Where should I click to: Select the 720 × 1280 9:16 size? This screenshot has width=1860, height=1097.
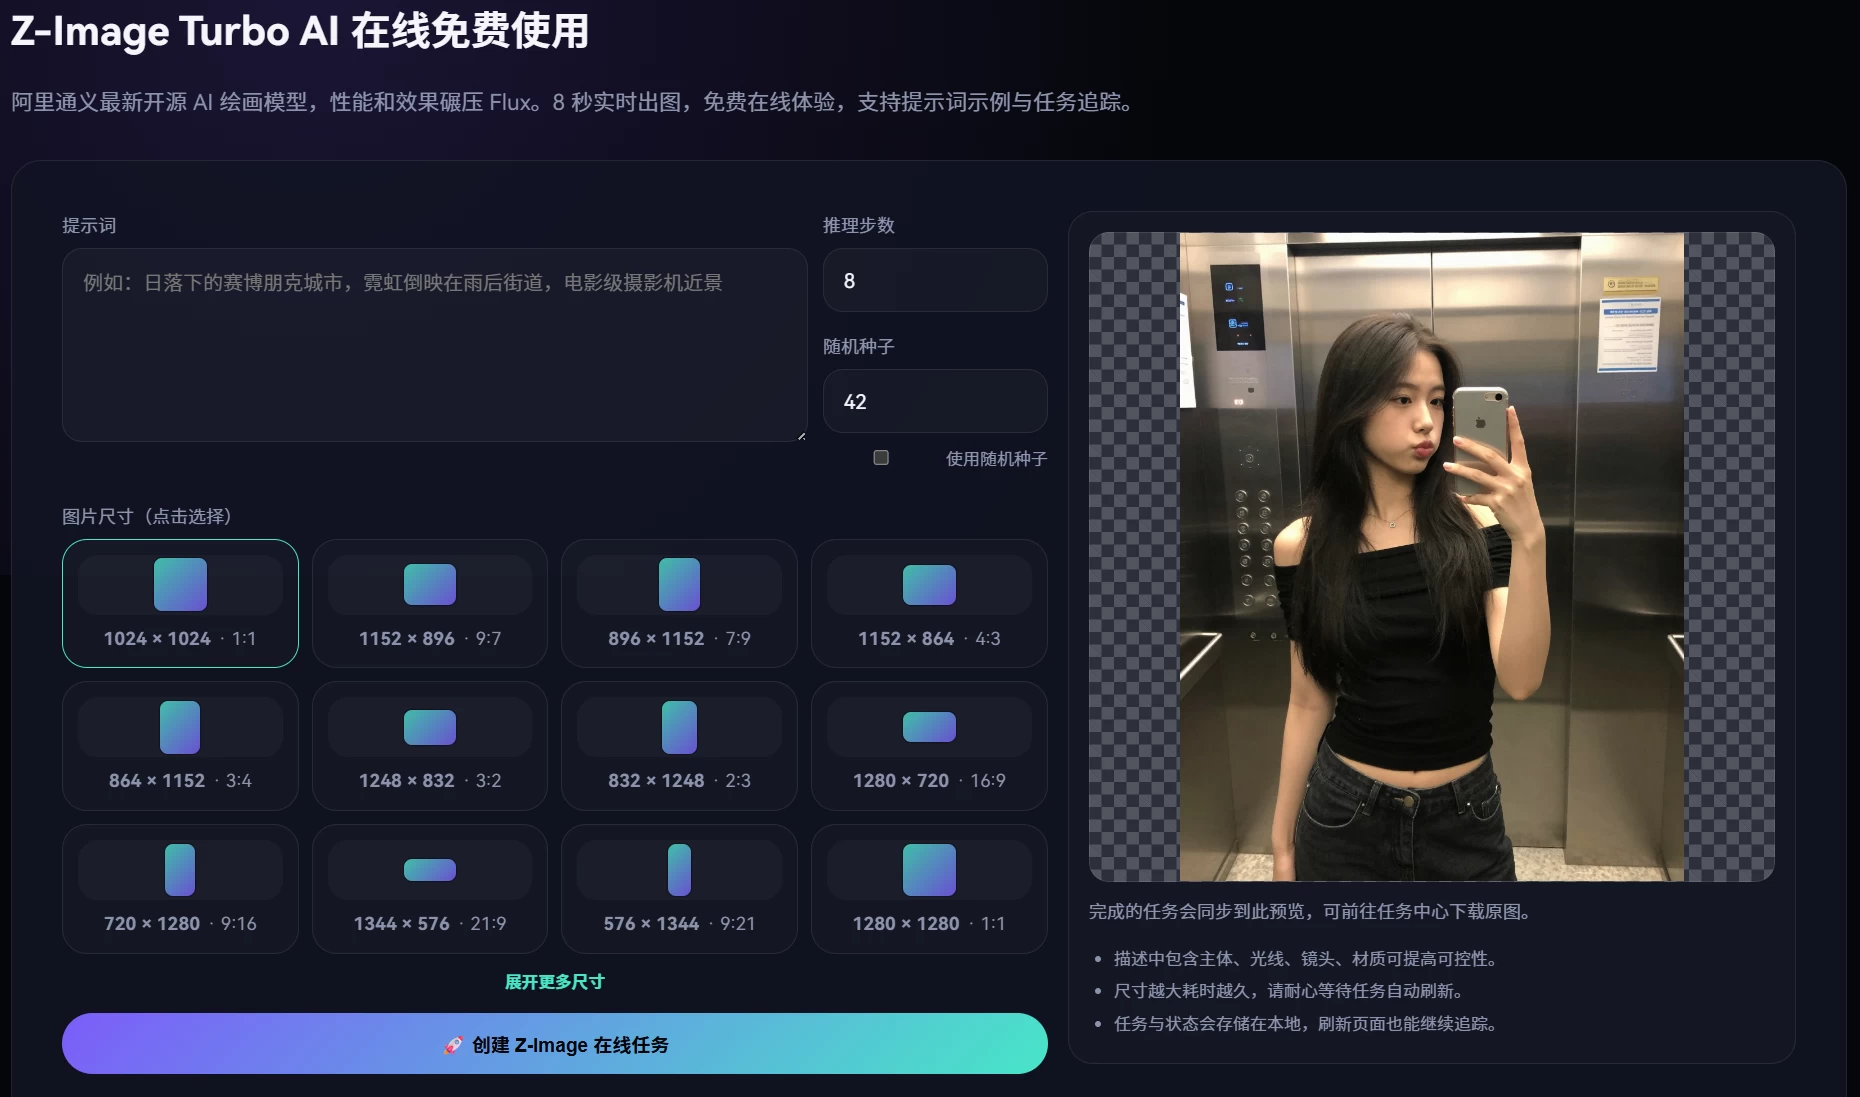180,888
